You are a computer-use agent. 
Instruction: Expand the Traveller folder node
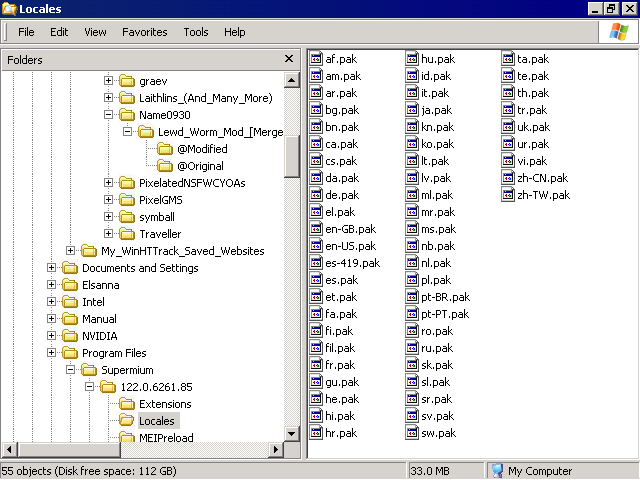coord(108,234)
